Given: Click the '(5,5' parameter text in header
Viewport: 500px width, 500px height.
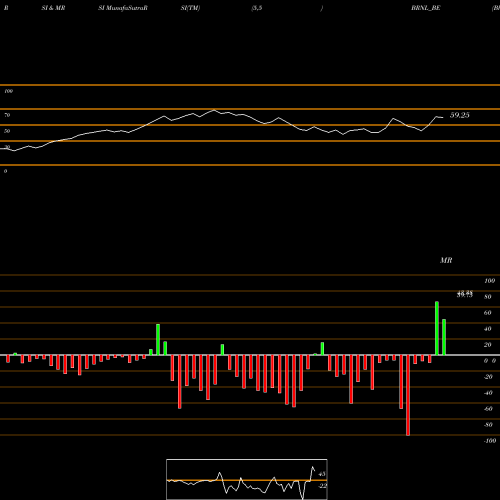Looking at the screenshot, I should click(x=257, y=8).
